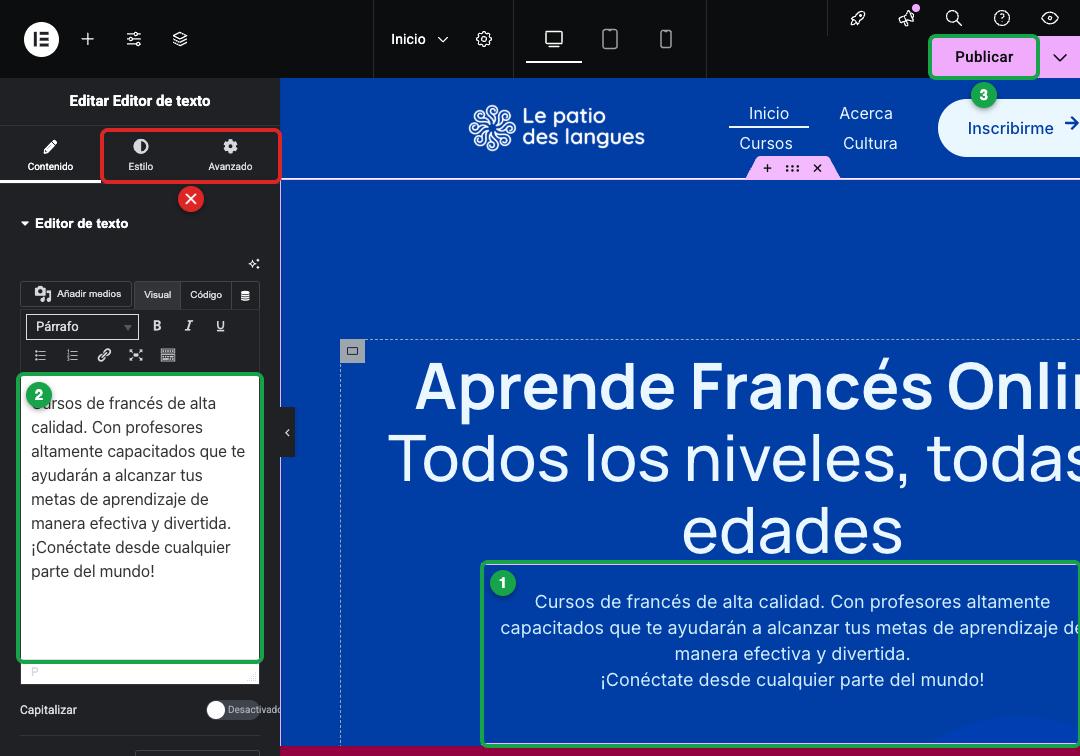The height and width of the screenshot is (756, 1080).
Task: Open What's New megaphone icon
Action: click(907, 18)
